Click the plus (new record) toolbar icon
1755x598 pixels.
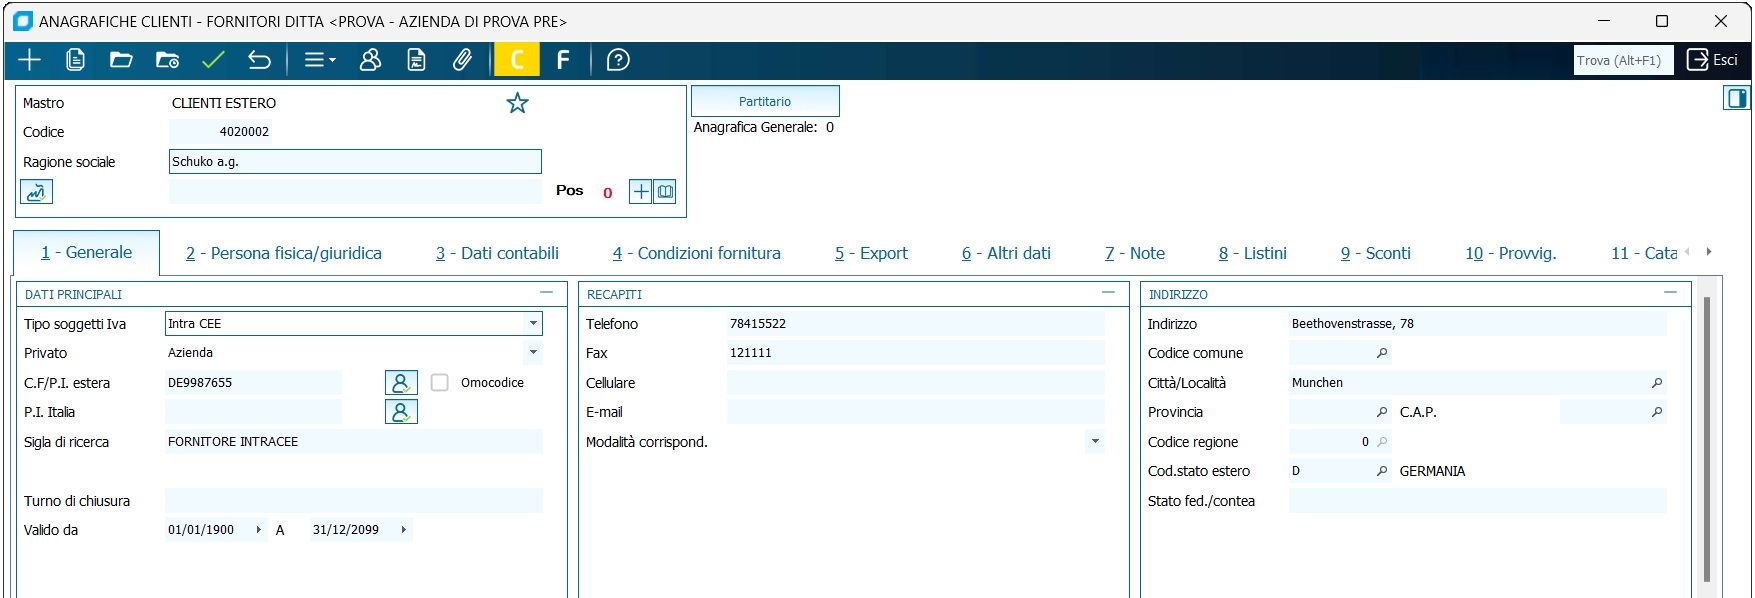point(30,60)
